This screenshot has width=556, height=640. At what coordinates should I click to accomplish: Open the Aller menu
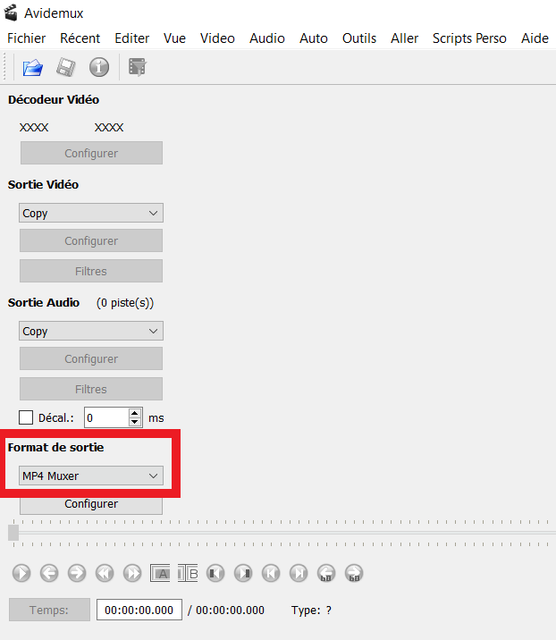click(404, 38)
